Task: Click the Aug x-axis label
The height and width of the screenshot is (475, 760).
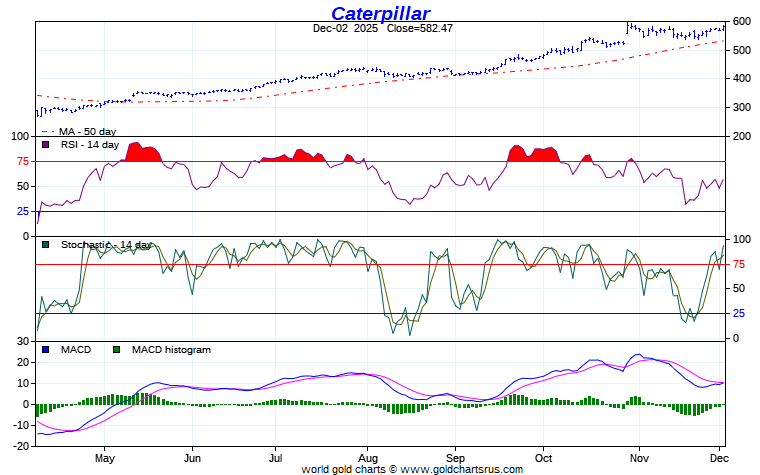Action: pyautogui.click(x=368, y=458)
